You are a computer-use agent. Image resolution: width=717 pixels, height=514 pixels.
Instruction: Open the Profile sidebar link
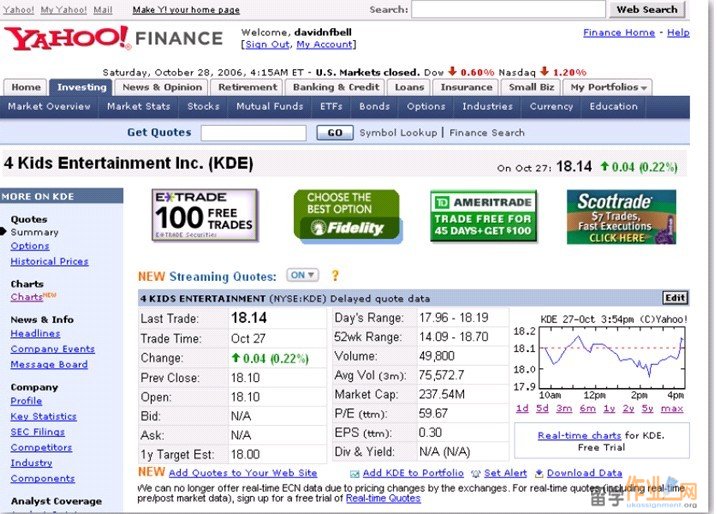point(26,401)
